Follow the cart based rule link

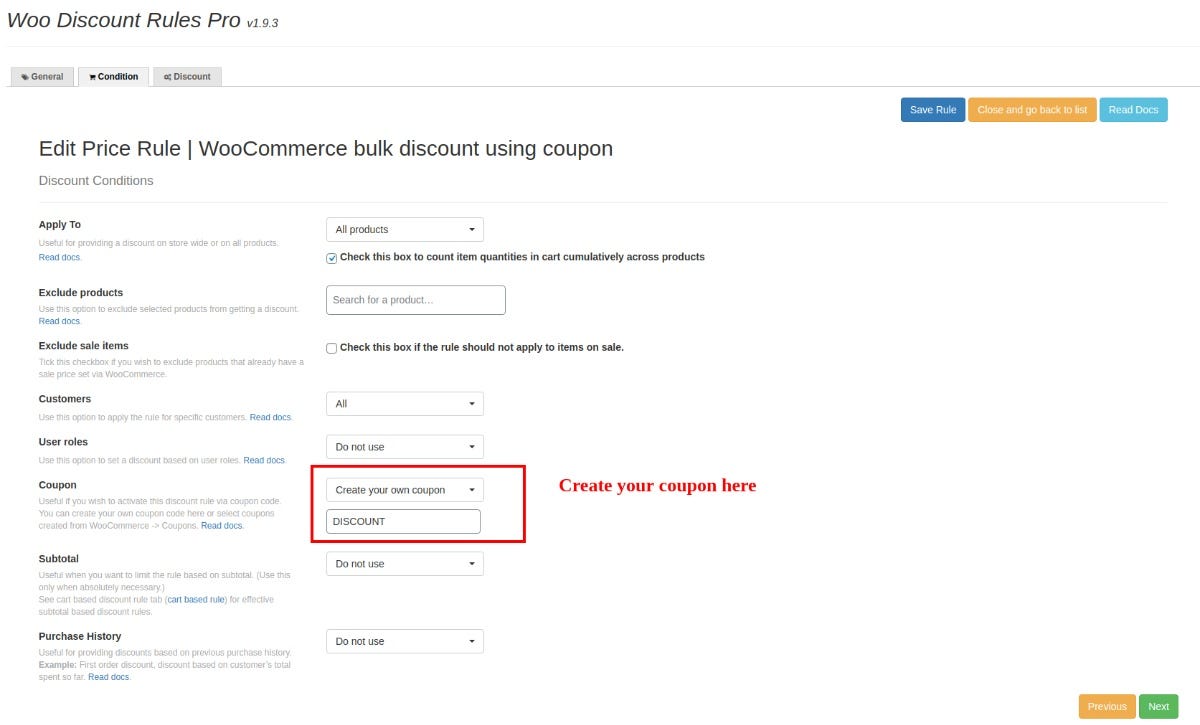tap(196, 599)
